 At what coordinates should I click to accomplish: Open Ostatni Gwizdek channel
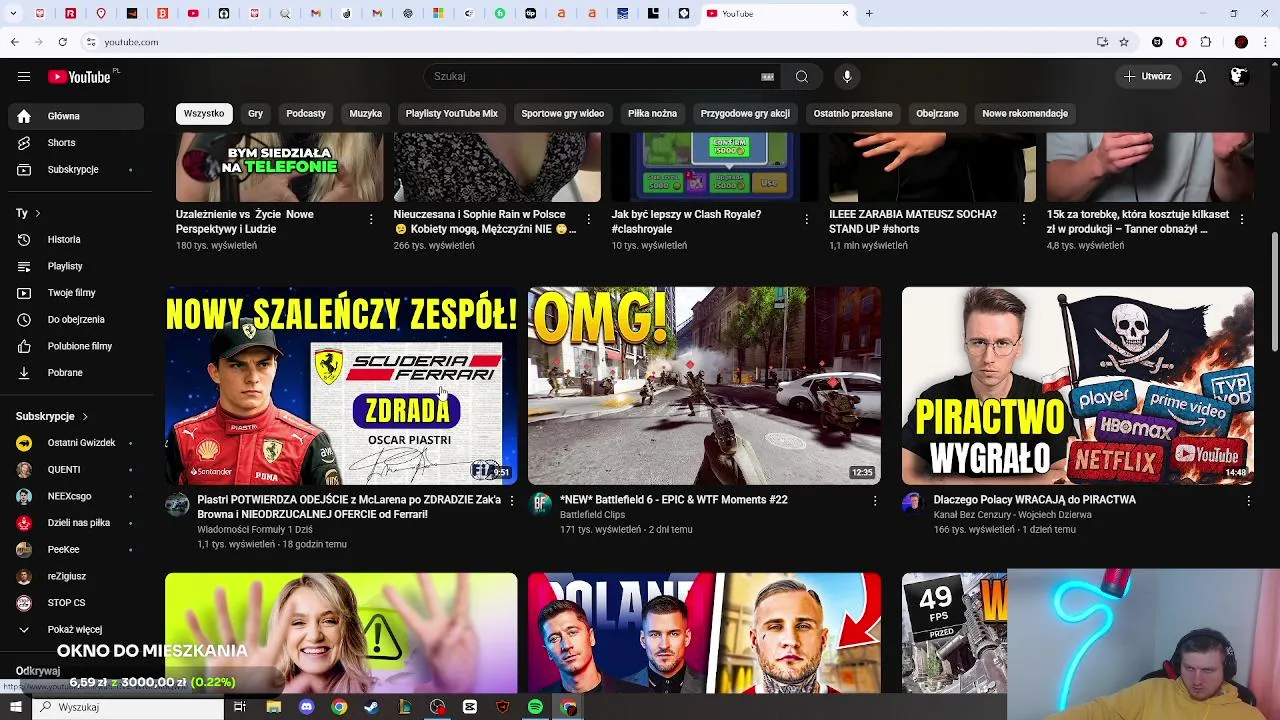click(x=76, y=443)
